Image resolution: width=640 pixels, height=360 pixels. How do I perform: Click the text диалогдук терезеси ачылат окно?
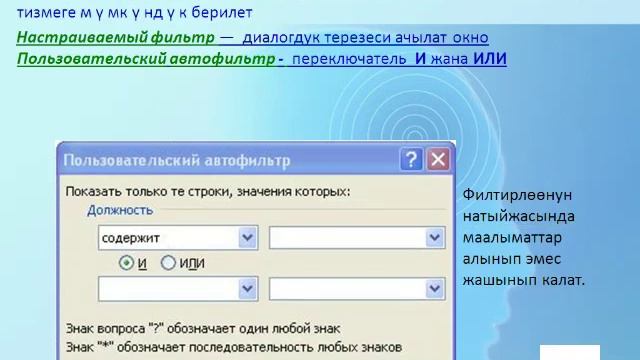(x=365, y=37)
